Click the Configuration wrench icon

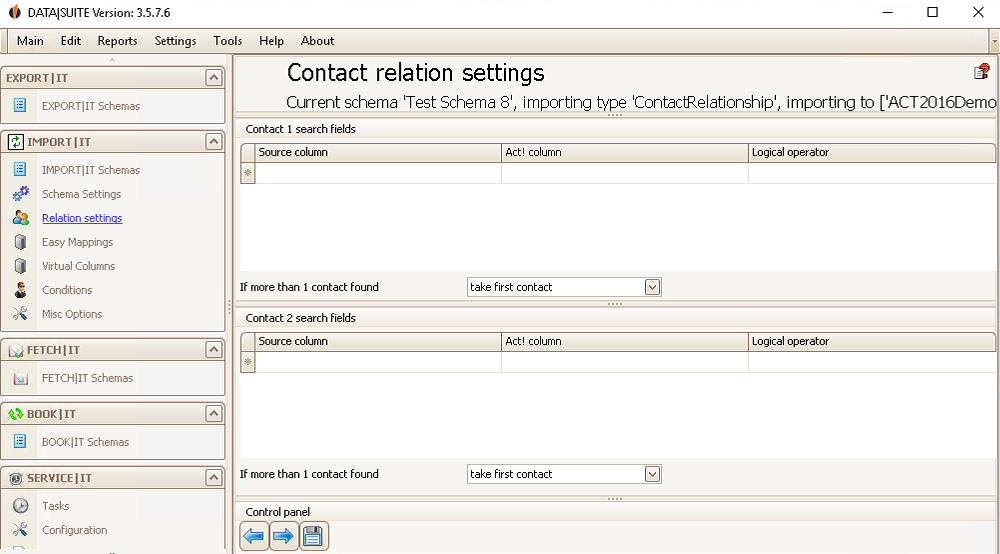(x=20, y=529)
